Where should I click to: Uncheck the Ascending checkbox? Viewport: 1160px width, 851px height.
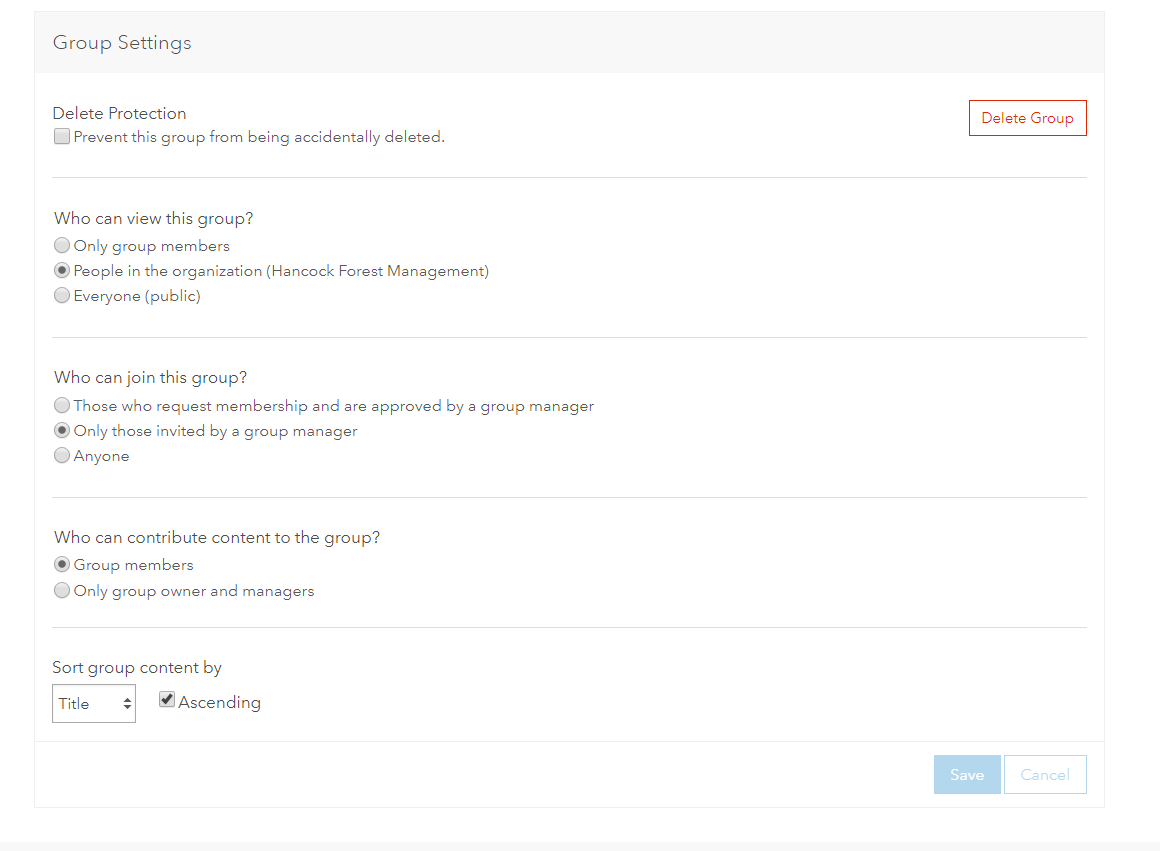tap(167, 701)
